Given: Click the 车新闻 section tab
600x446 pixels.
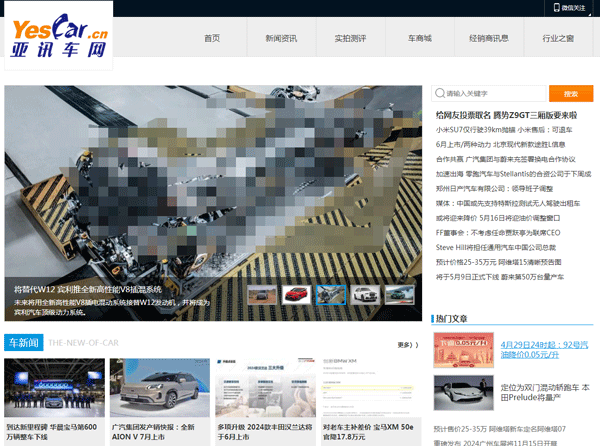Looking at the screenshot, I should tap(24, 342).
